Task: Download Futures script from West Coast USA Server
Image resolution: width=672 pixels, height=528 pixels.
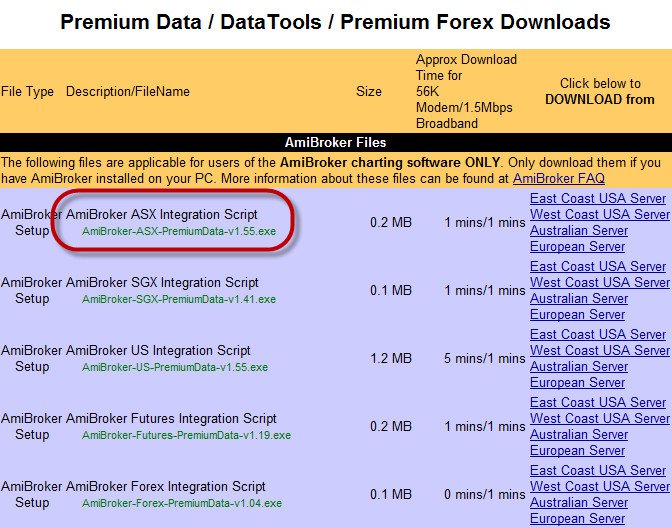Action: [x=600, y=418]
